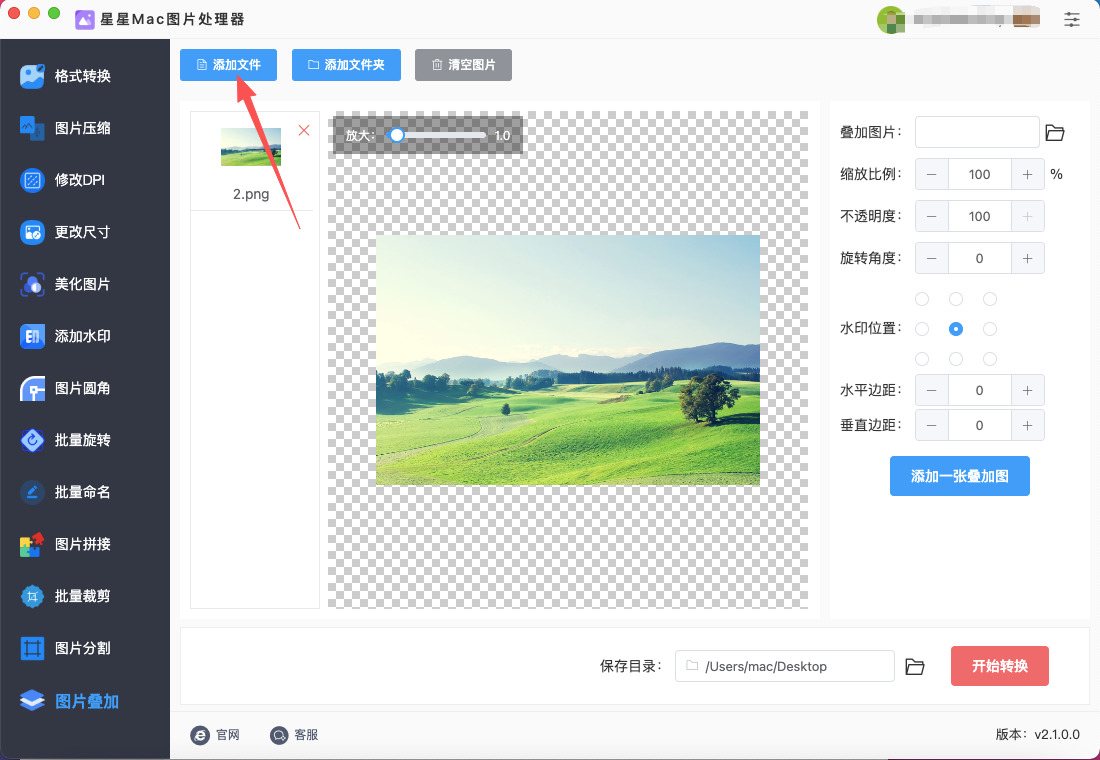Open the settings sliders icon at top right

[1071, 19]
